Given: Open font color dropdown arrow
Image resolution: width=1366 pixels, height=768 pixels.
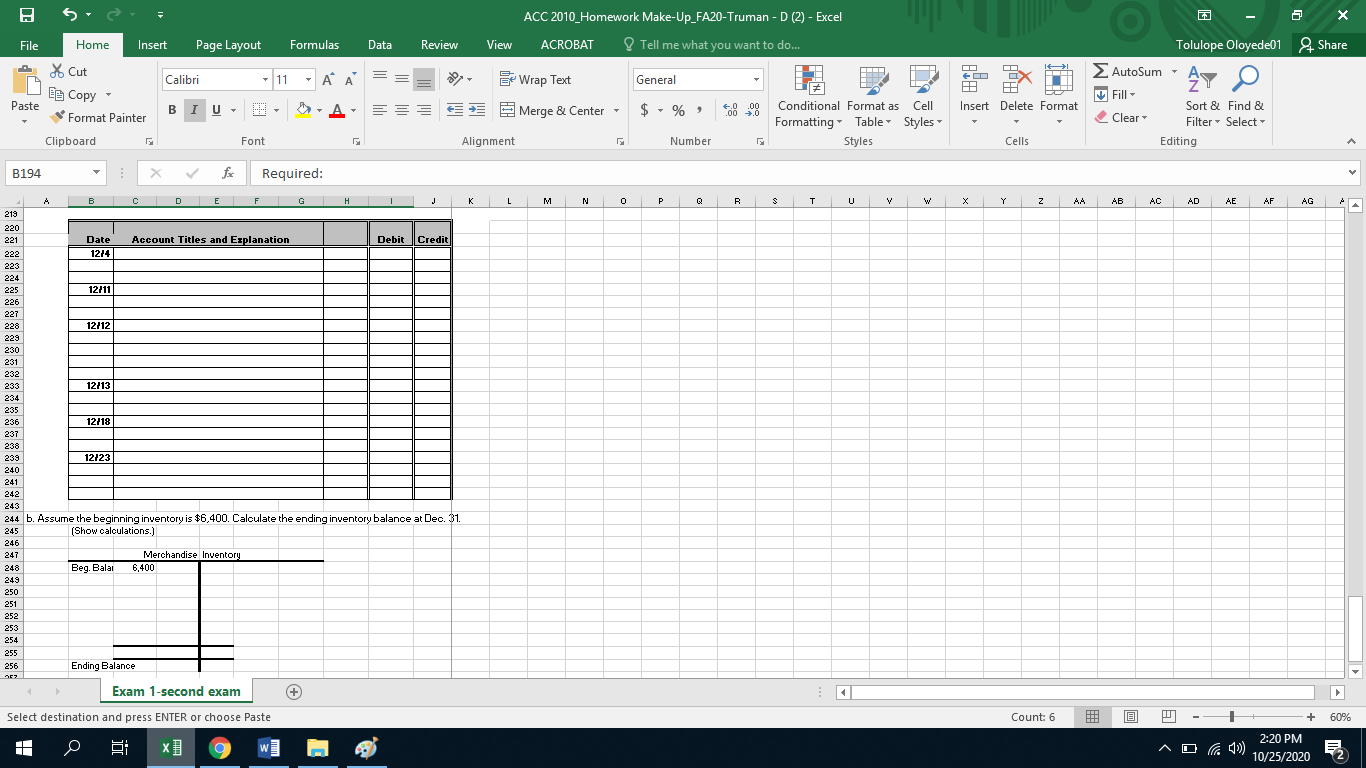Looking at the screenshot, I should (354, 111).
